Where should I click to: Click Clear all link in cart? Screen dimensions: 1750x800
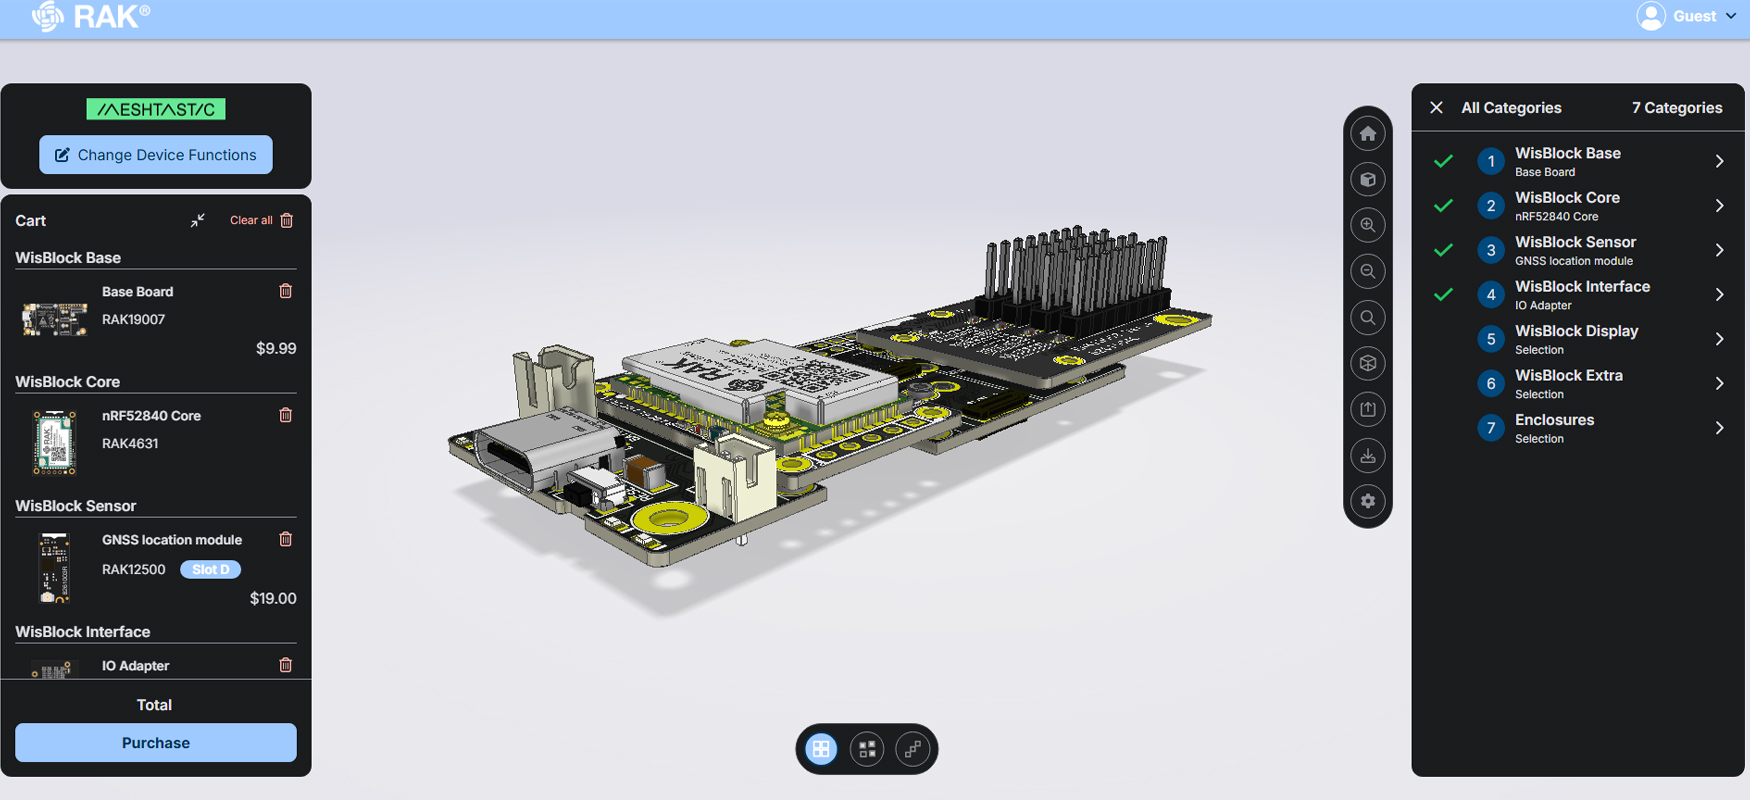click(x=251, y=220)
